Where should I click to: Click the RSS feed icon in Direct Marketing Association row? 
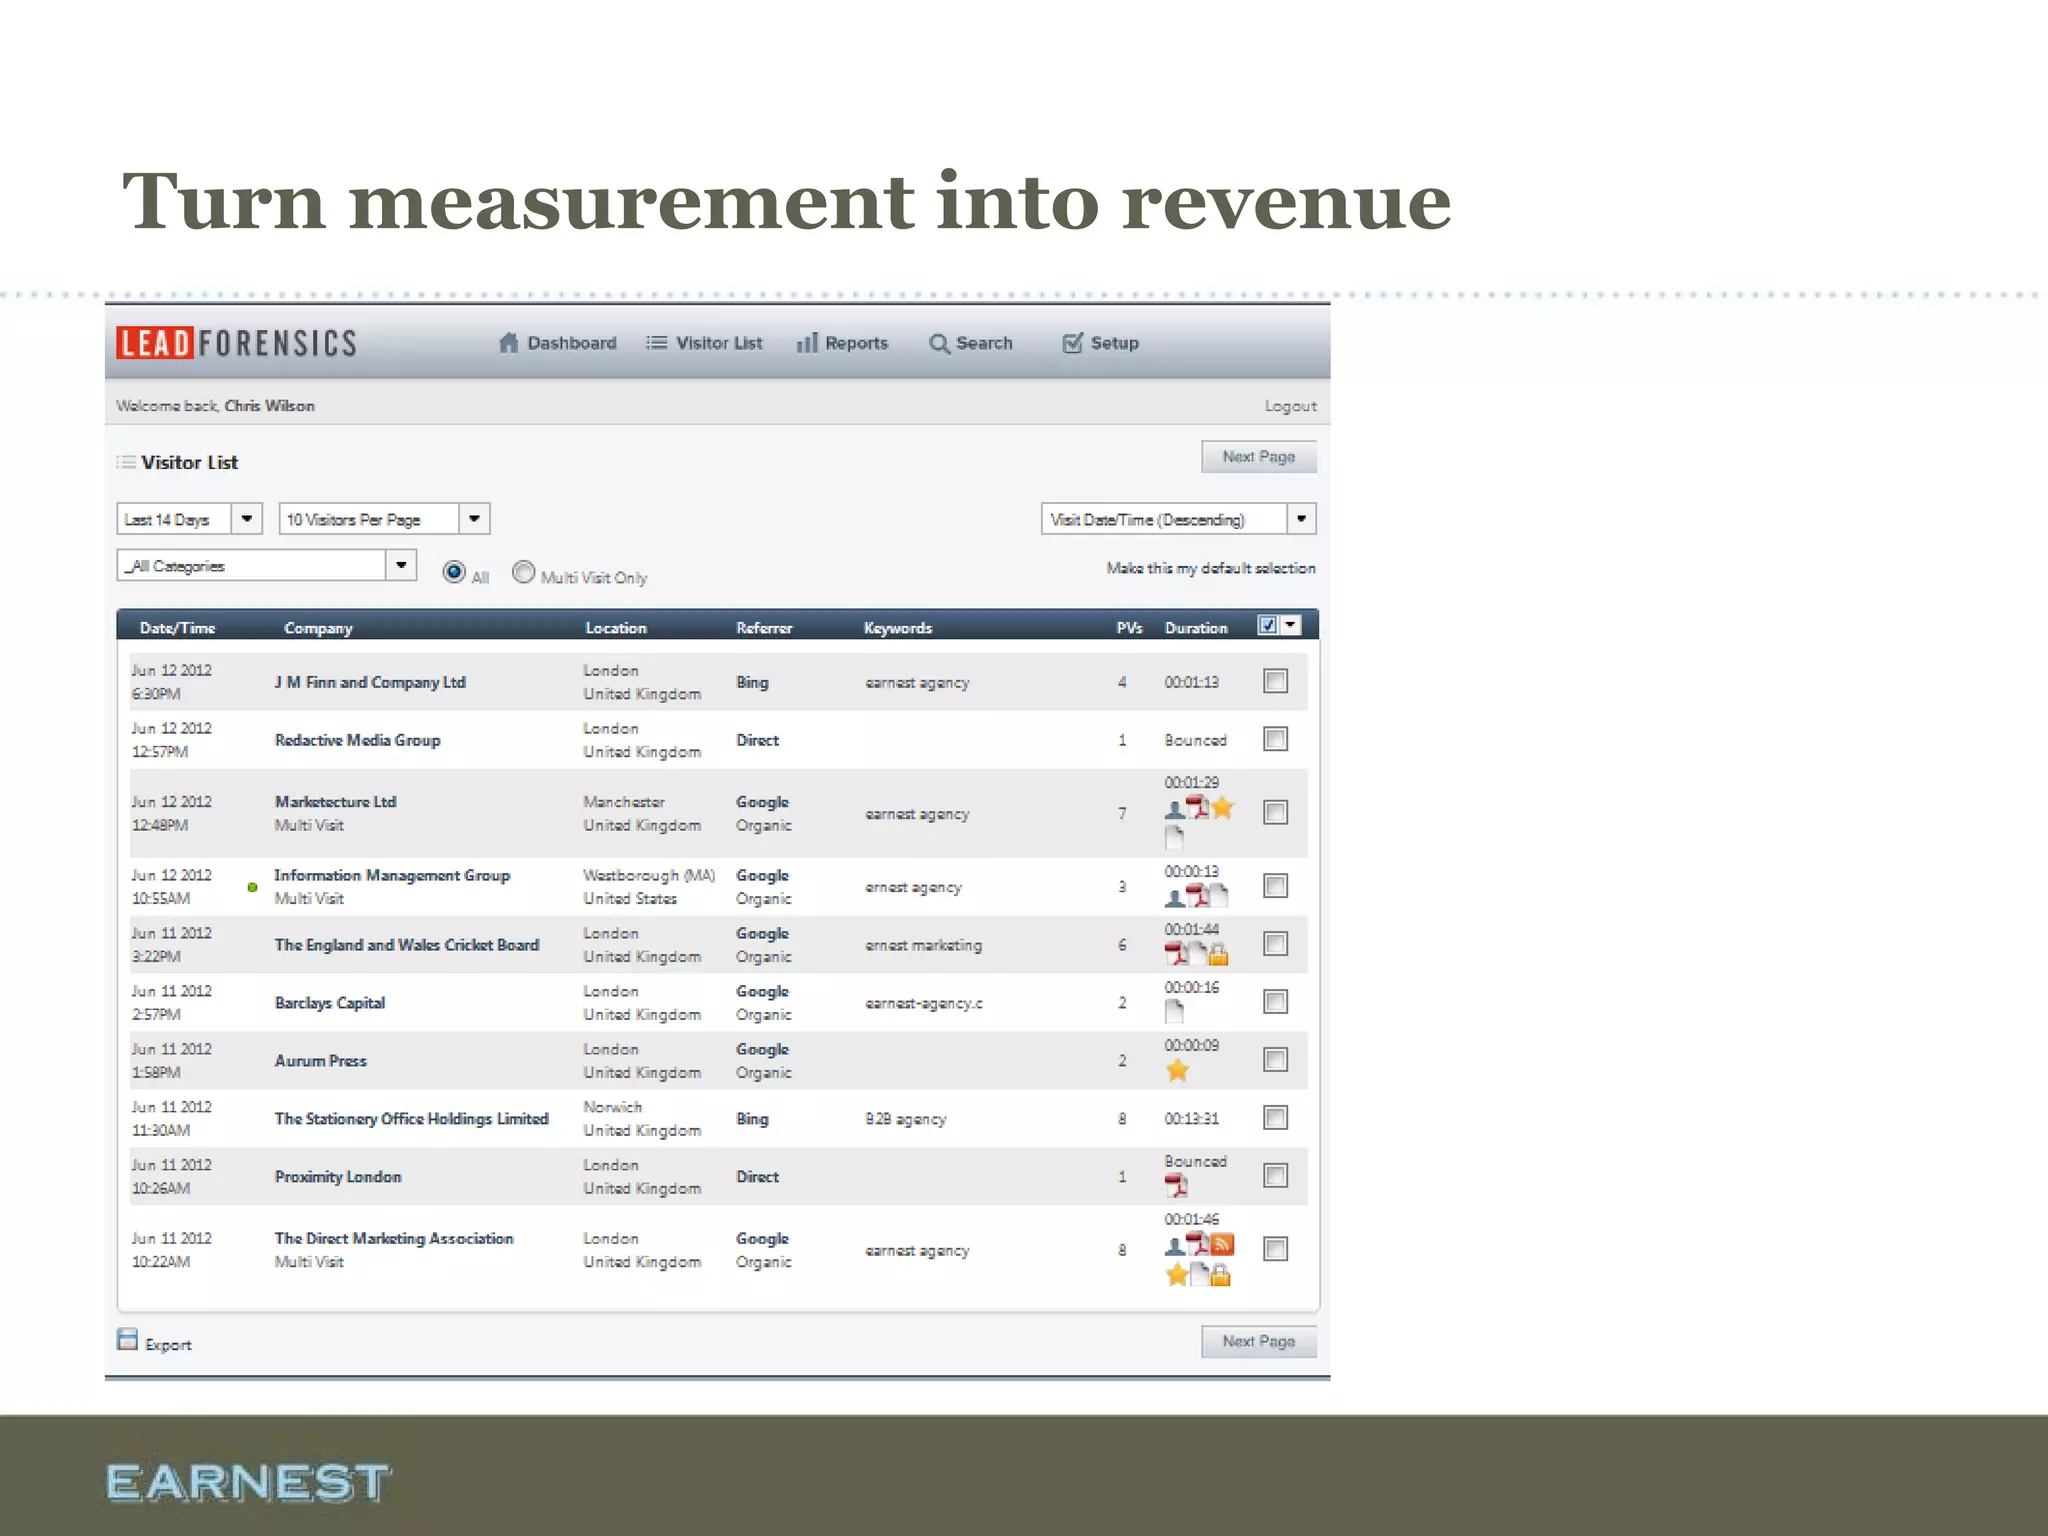point(1222,1245)
